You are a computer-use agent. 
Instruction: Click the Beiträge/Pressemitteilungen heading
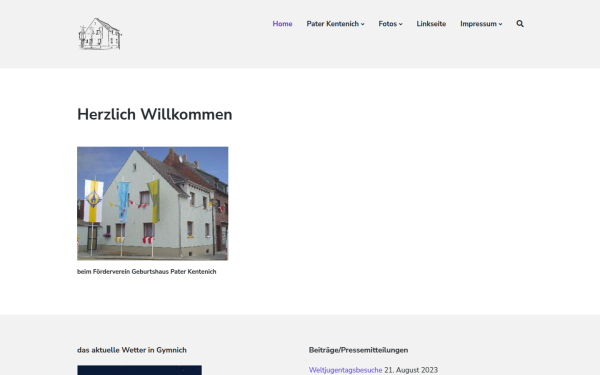[358, 350]
